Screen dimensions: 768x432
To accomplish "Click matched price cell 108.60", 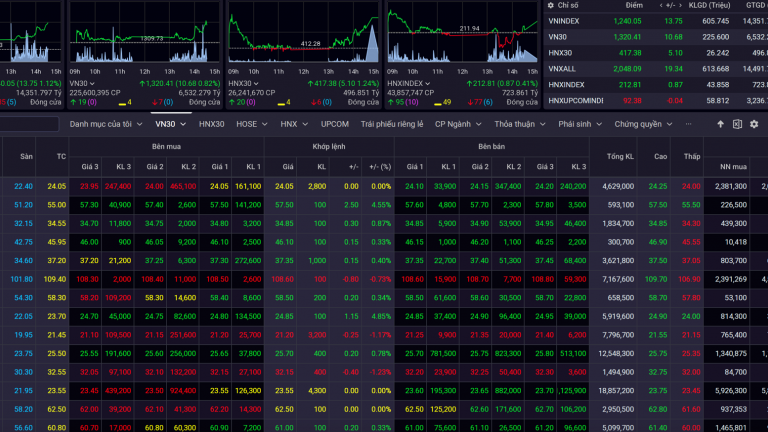I will (283, 279).
